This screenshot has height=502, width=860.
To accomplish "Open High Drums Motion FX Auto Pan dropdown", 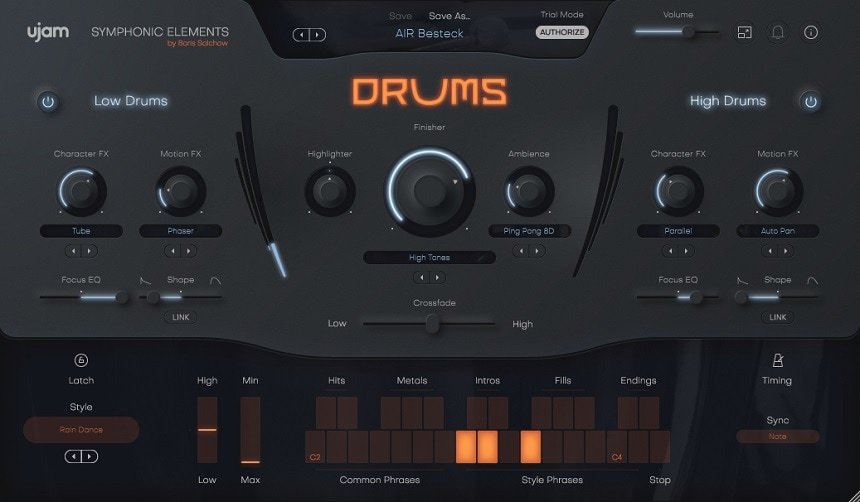I will (x=778, y=231).
